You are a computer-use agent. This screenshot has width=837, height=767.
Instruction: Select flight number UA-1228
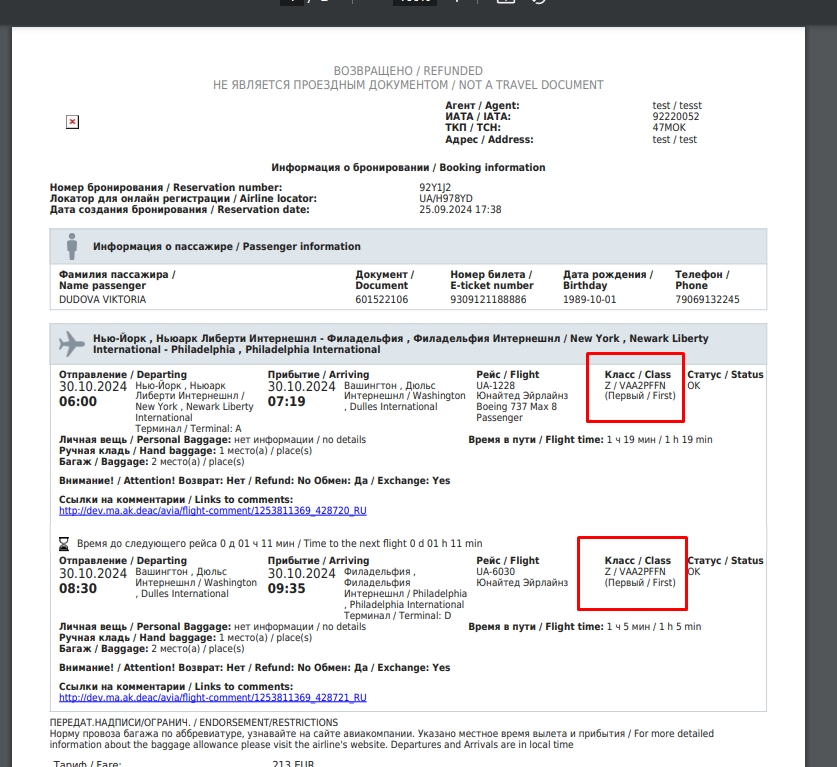click(x=495, y=385)
